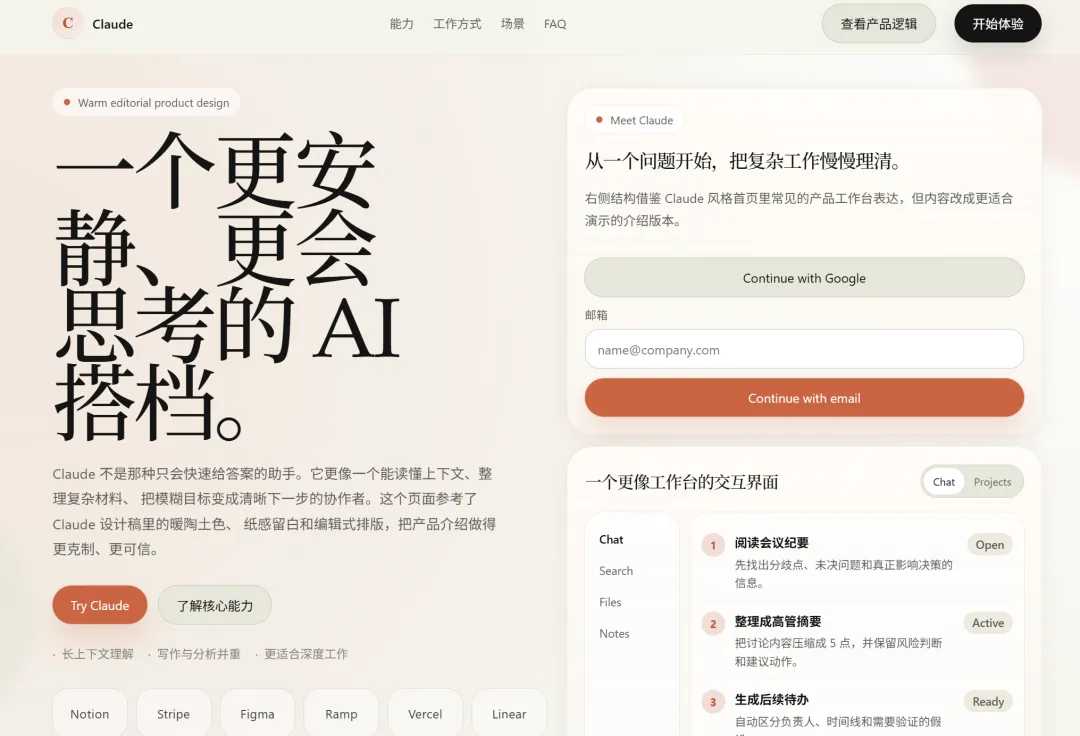Click the Stripe logo chip
The height and width of the screenshot is (736, 1080).
[x=174, y=714]
